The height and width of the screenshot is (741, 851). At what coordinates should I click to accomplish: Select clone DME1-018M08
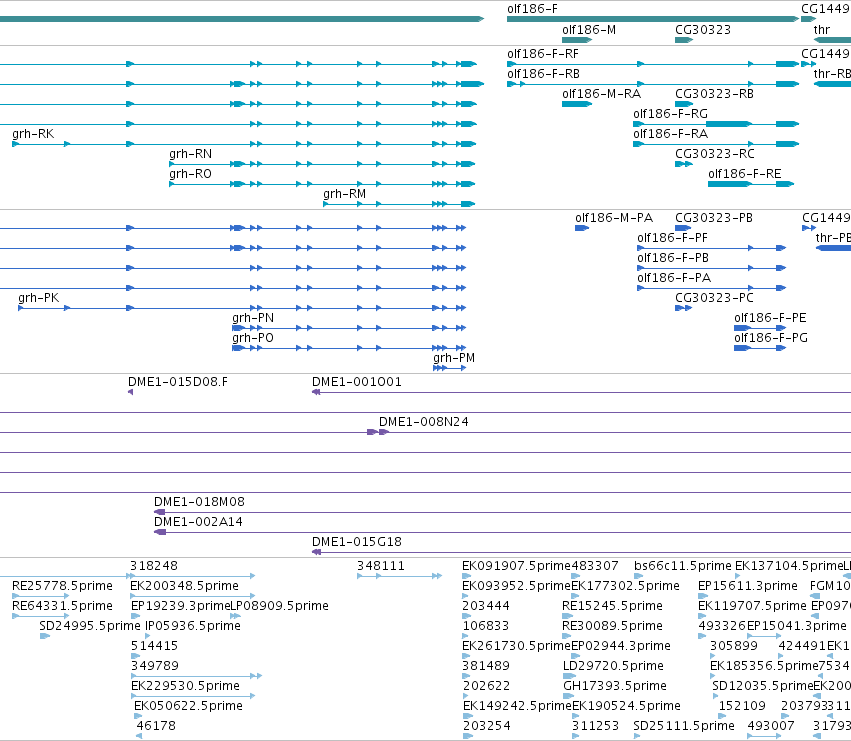199,502
